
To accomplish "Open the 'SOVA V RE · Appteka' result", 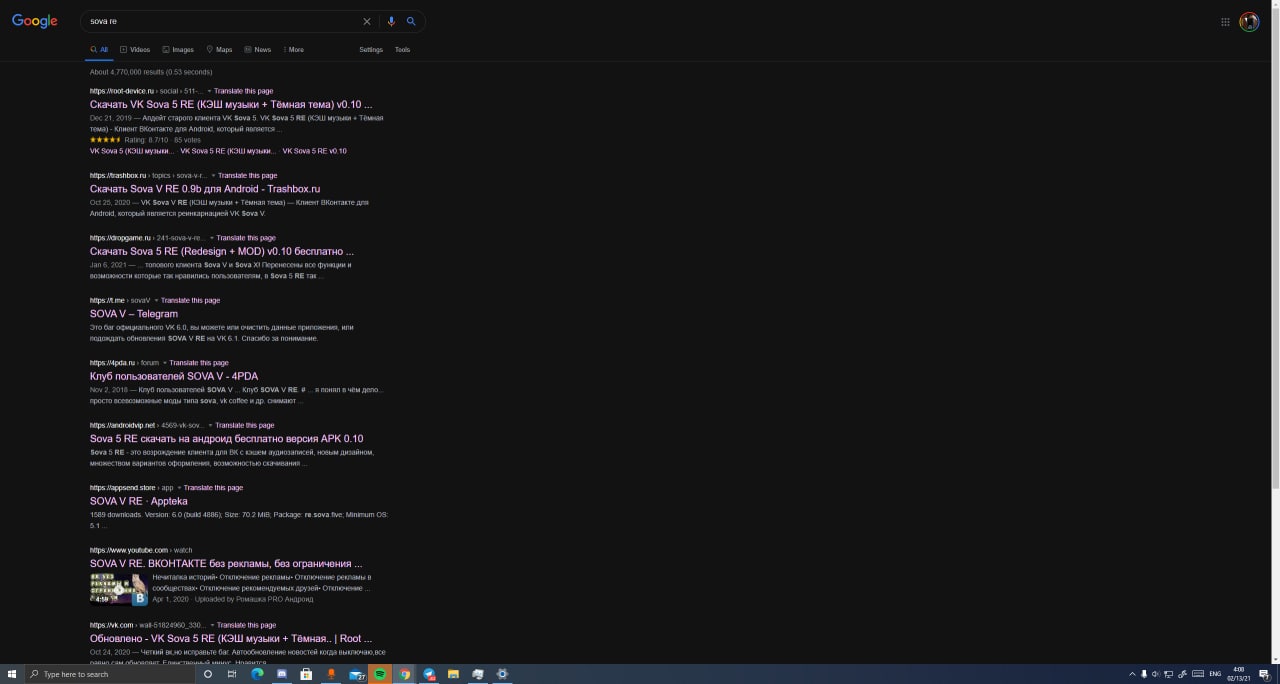I will 139,501.
